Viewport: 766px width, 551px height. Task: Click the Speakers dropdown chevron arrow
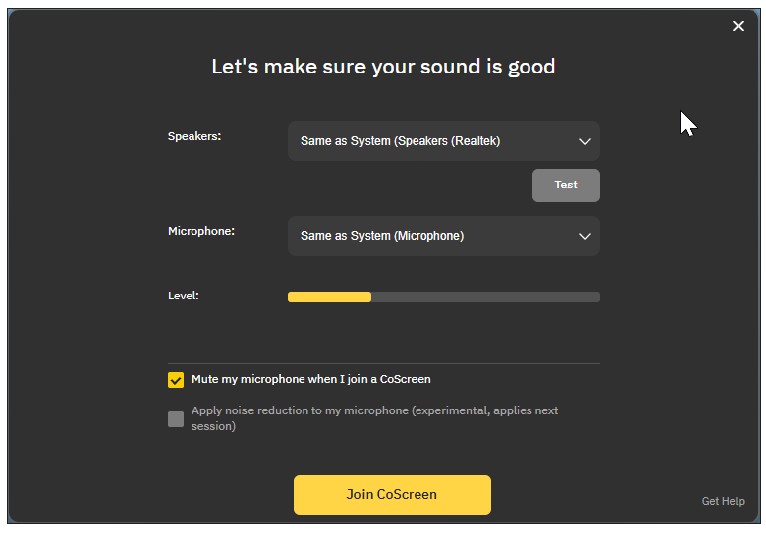[x=585, y=141]
